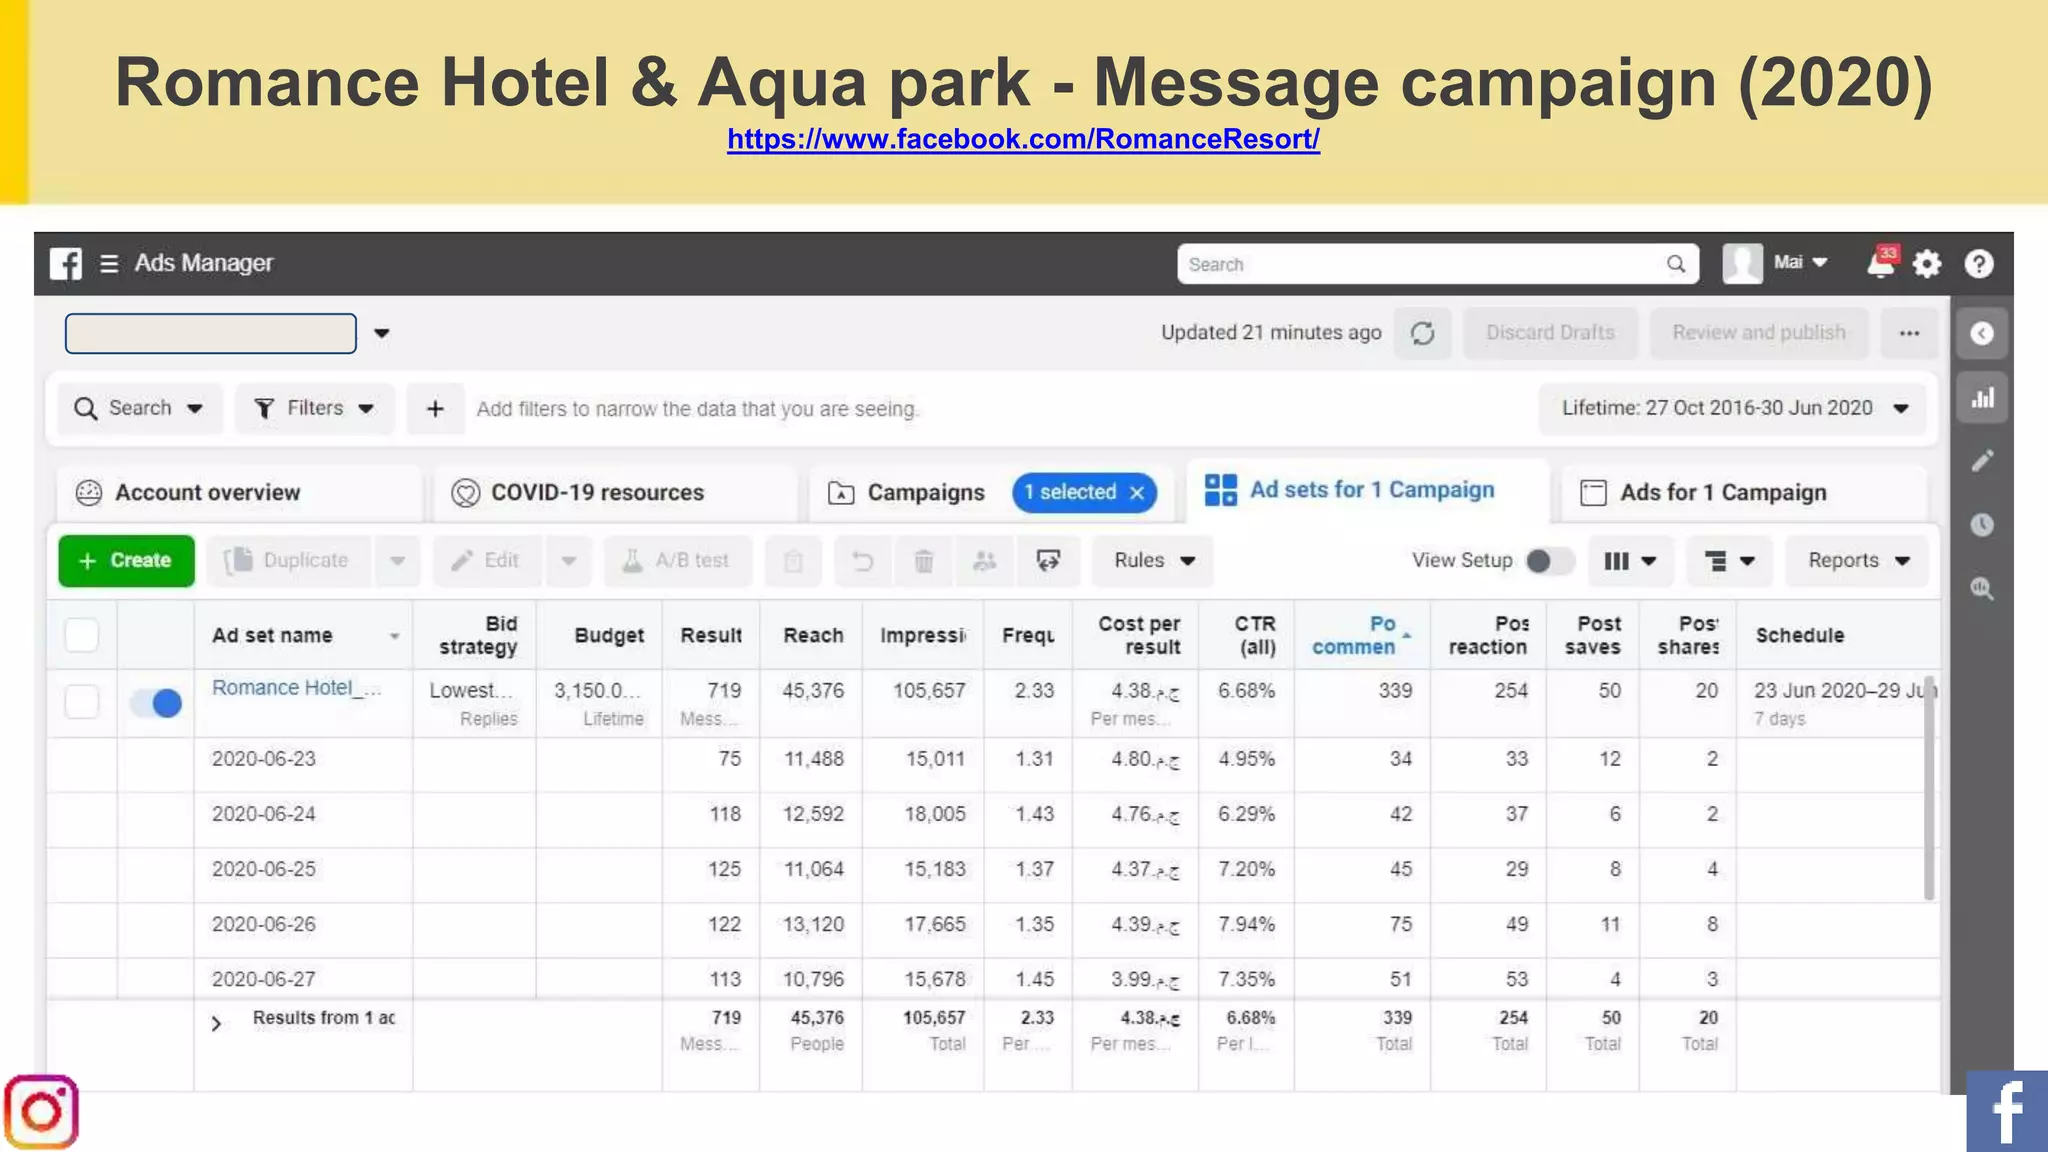This screenshot has width=2048, height=1152.
Task: Open the history clock sidebar icon
Action: (1982, 524)
